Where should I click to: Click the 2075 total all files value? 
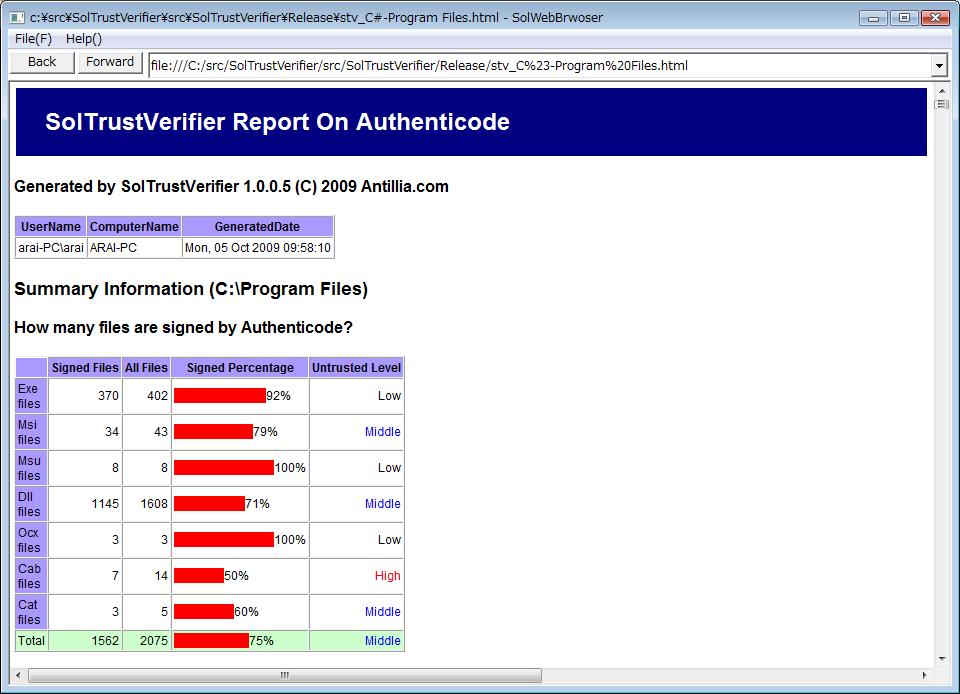click(x=154, y=640)
